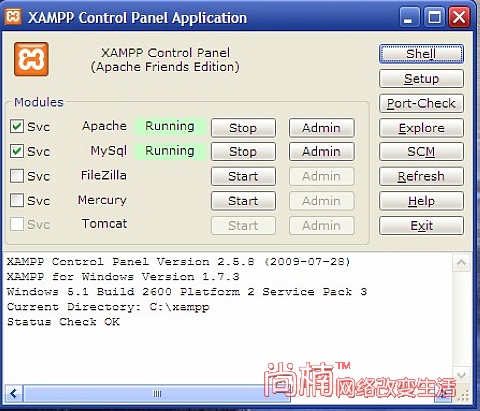Start the Mercury module
The image size is (480, 411).
[243, 201]
